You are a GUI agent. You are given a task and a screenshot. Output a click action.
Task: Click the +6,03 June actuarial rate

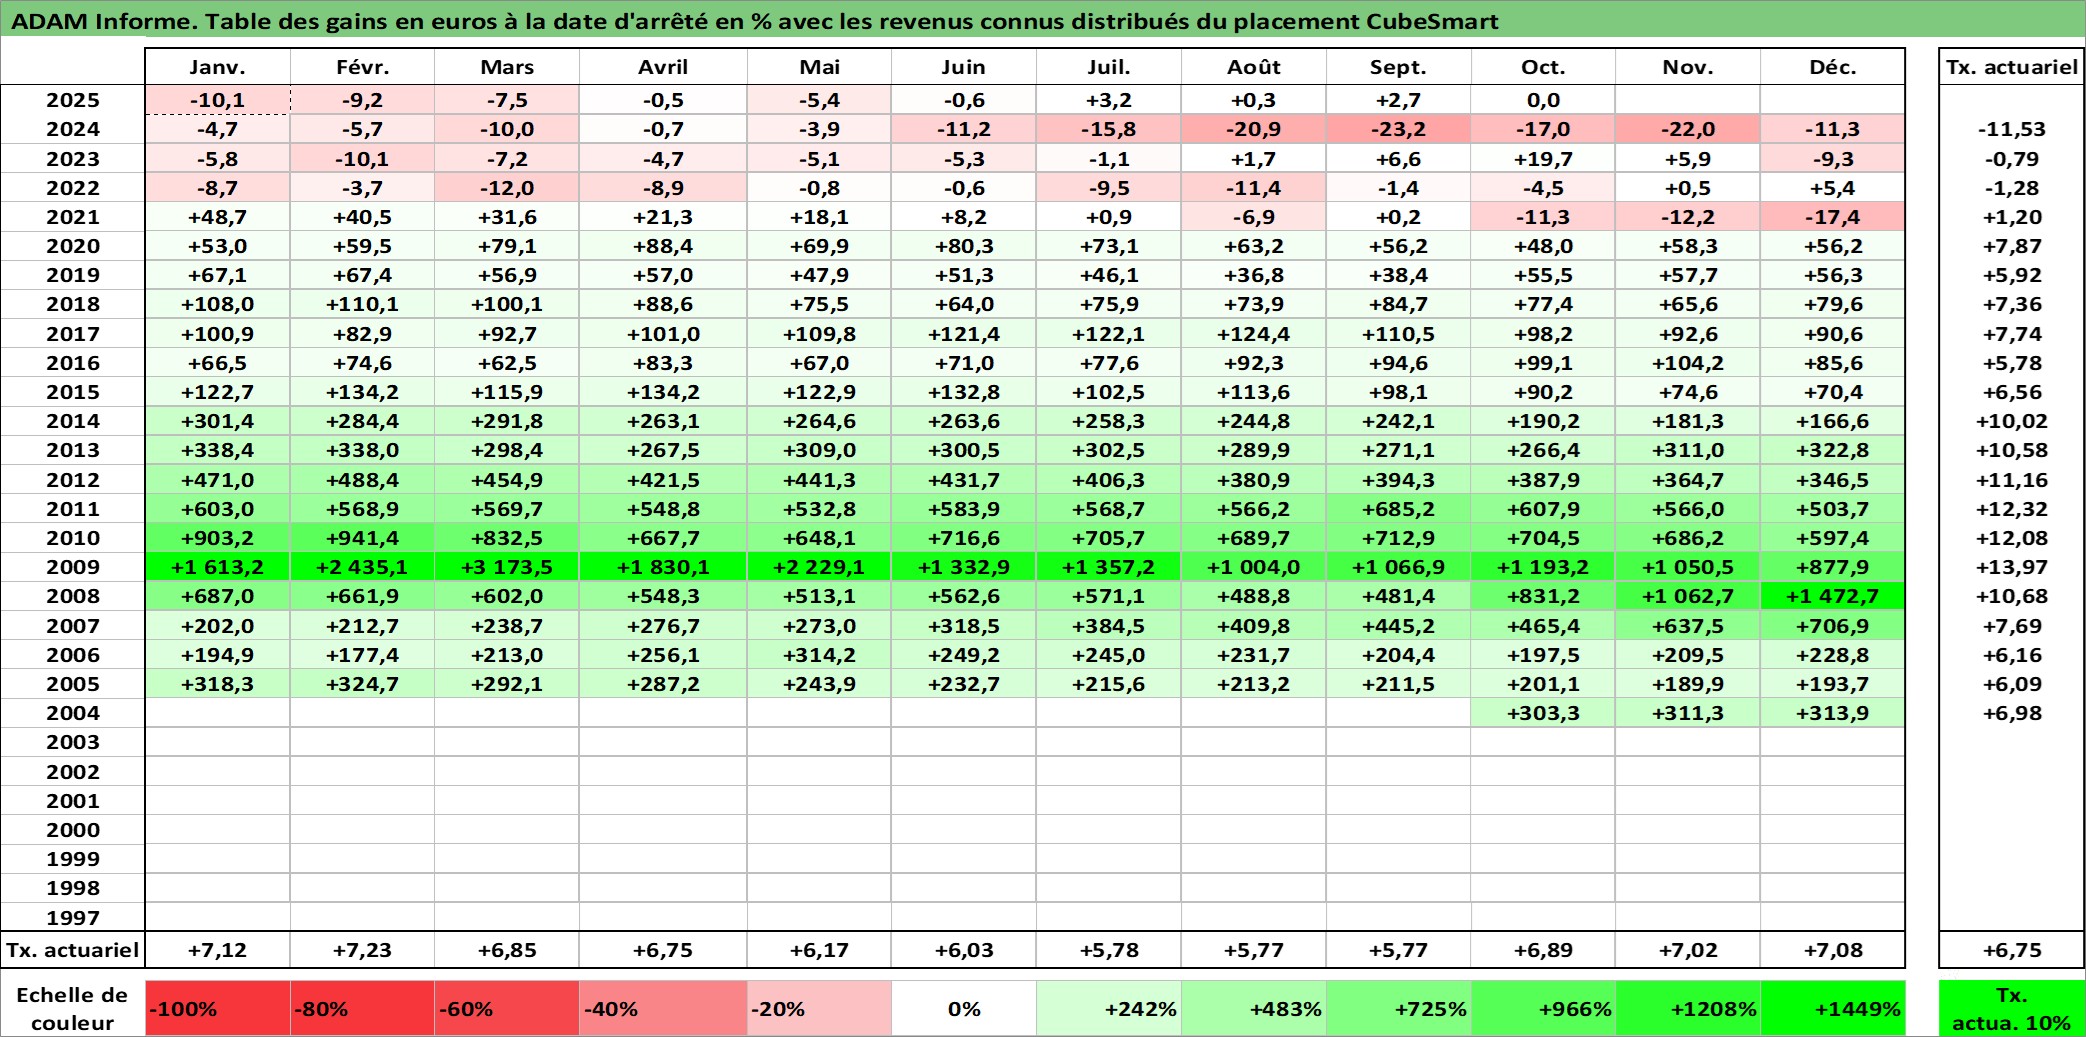tap(964, 950)
